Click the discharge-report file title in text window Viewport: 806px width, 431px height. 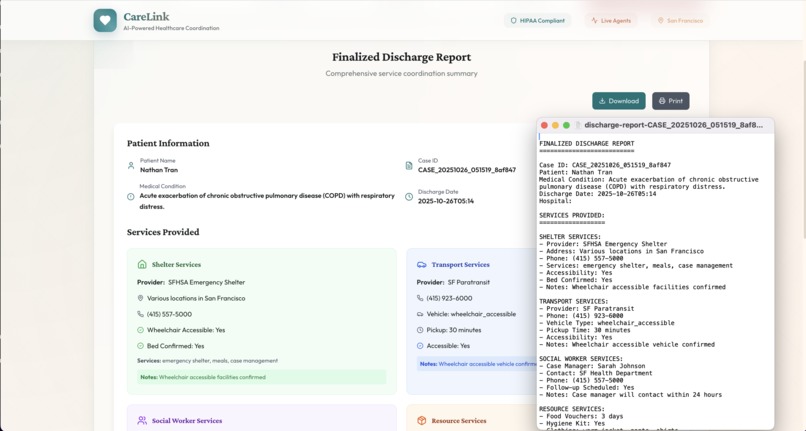point(674,125)
